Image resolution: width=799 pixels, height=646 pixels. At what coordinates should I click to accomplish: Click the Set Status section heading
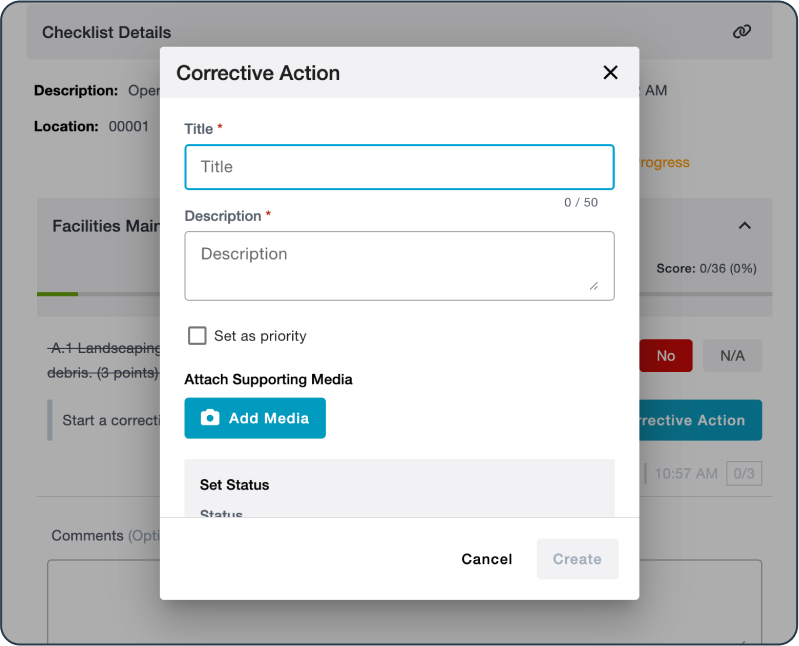235,485
